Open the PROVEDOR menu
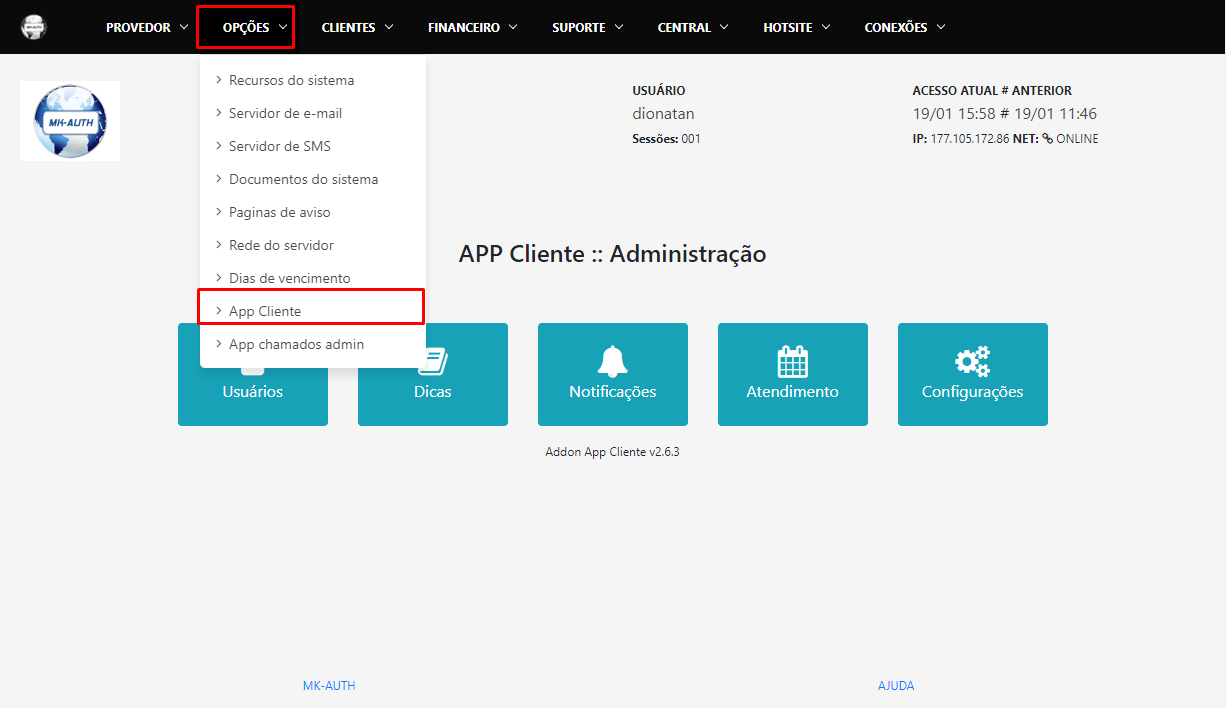1226x708 pixels. 138,27
